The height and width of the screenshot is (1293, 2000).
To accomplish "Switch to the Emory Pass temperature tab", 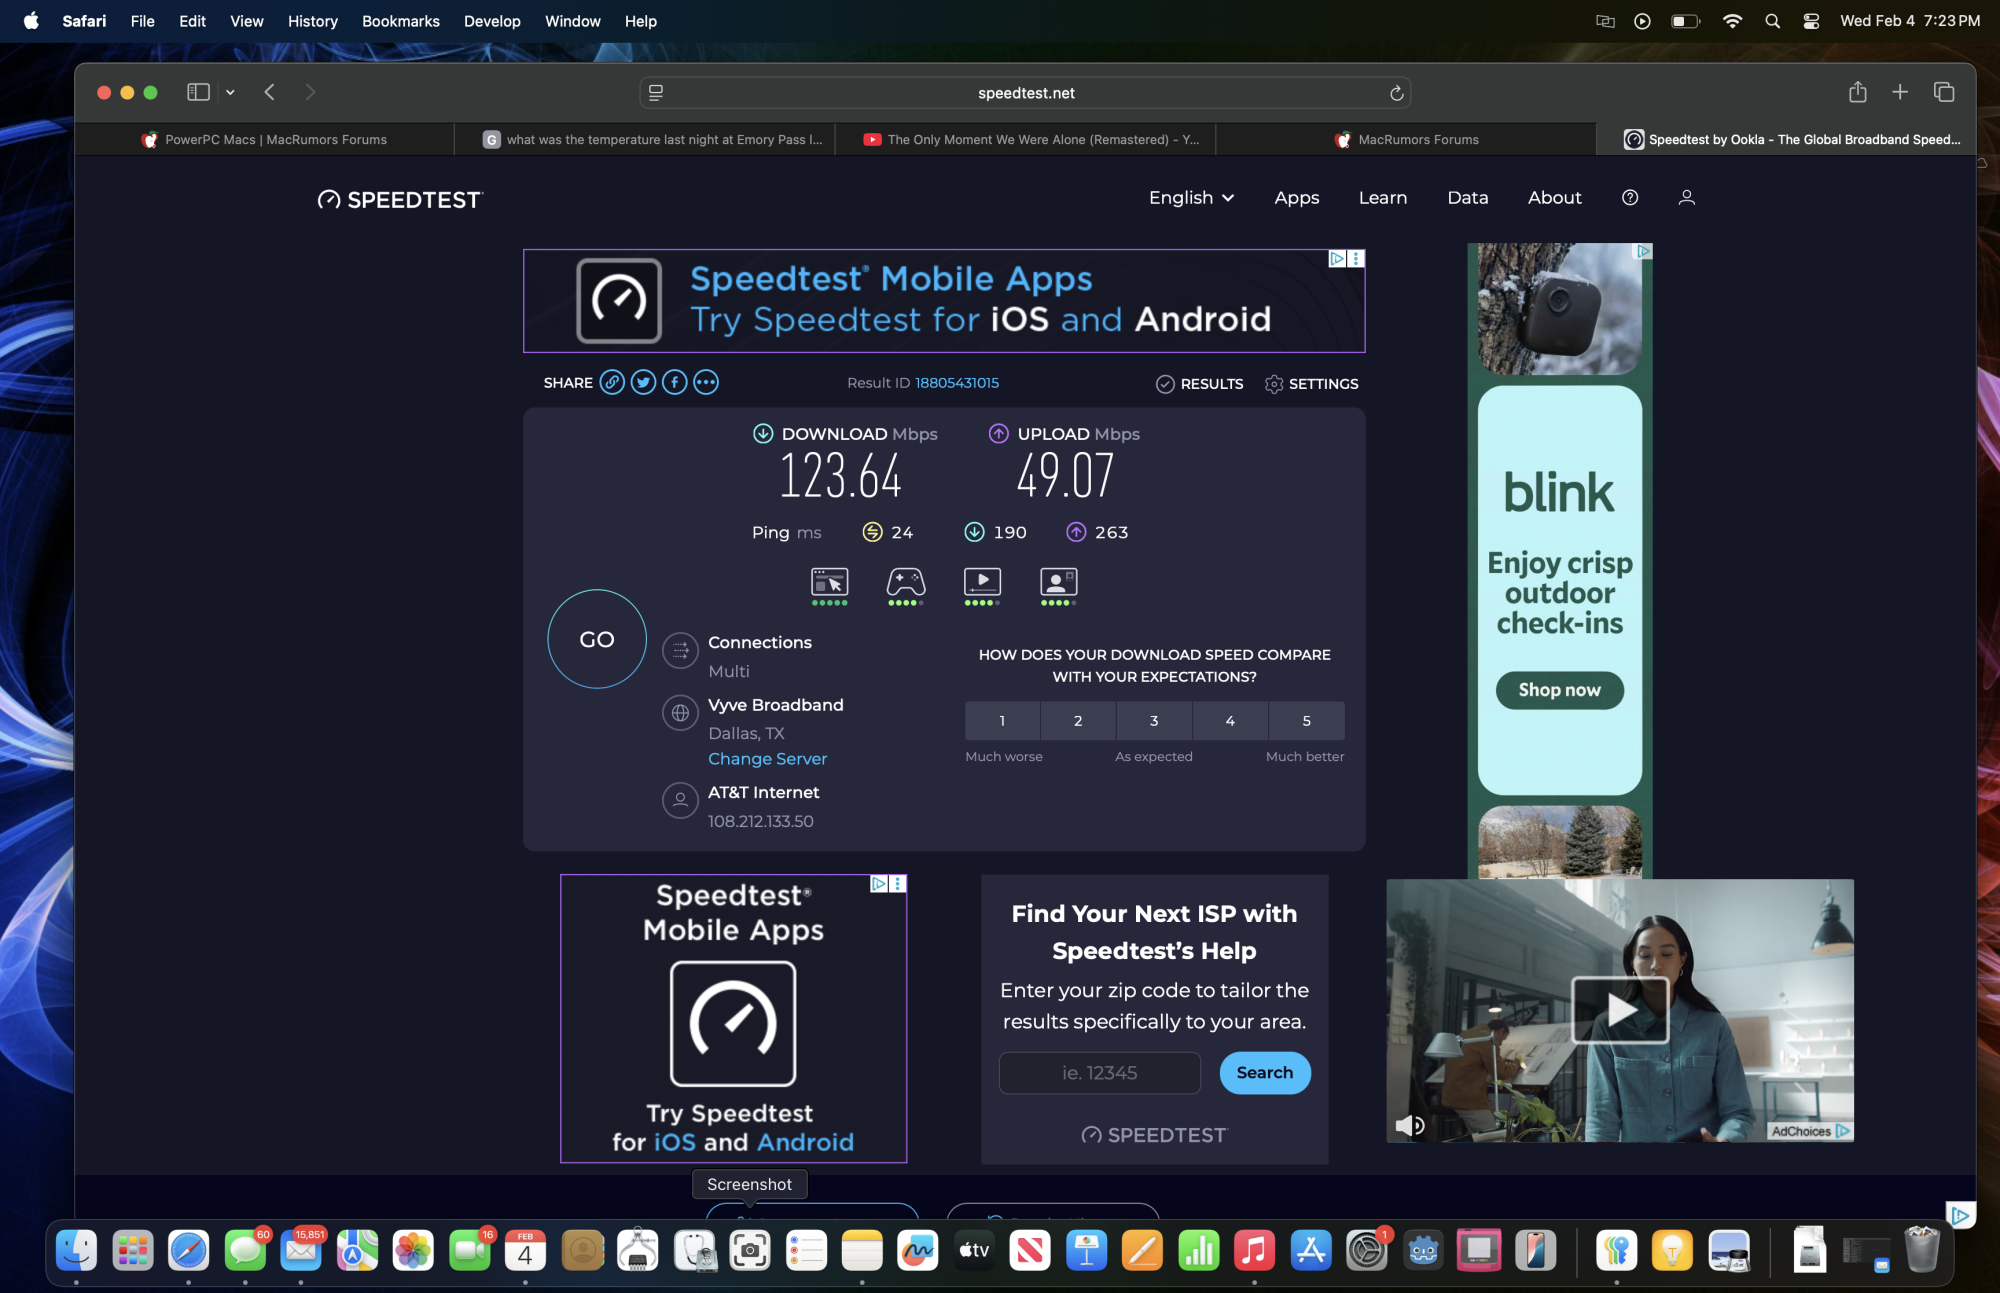I will (645, 140).
